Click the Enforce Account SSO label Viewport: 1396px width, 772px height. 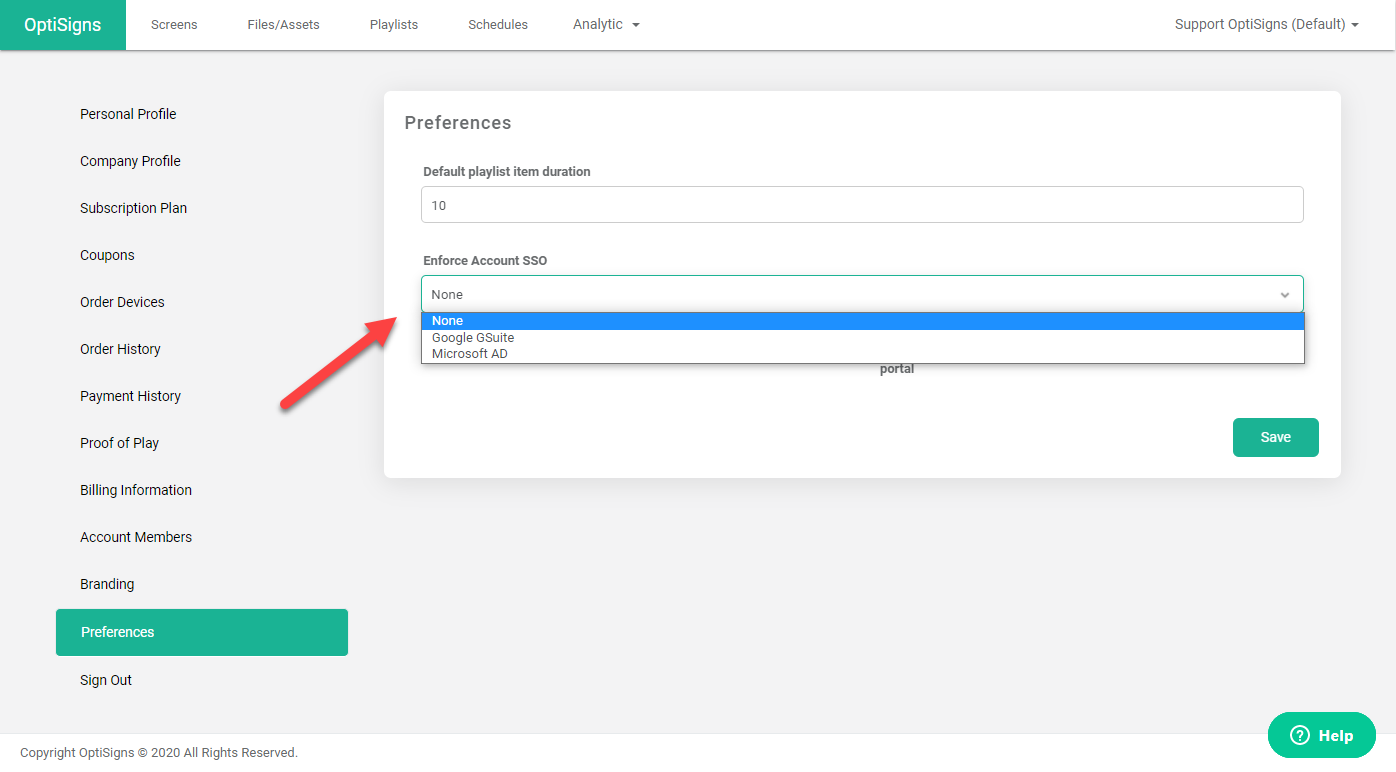(485, 261)
